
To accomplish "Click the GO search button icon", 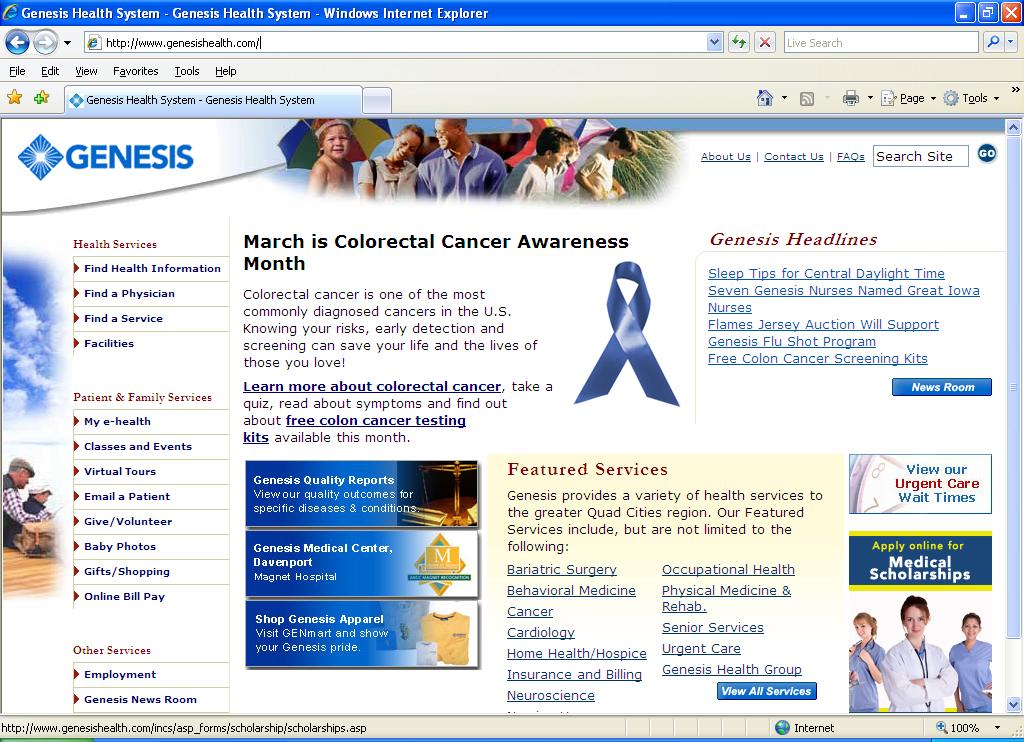I will pyautogui.click(x=987, y=153).
